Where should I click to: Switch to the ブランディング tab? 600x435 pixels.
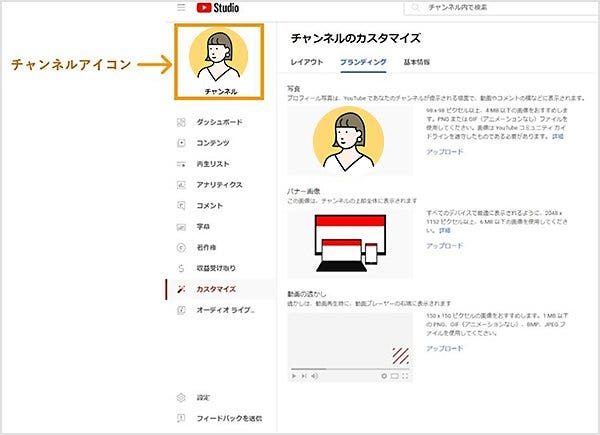(x=363, y=62)
